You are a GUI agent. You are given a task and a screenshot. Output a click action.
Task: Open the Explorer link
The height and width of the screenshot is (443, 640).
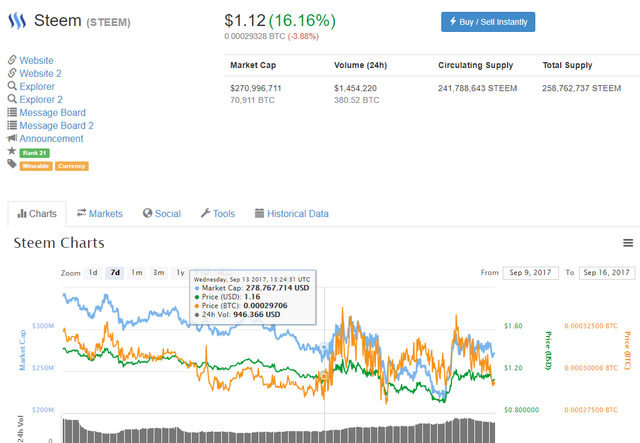click(x=37, y=87)
